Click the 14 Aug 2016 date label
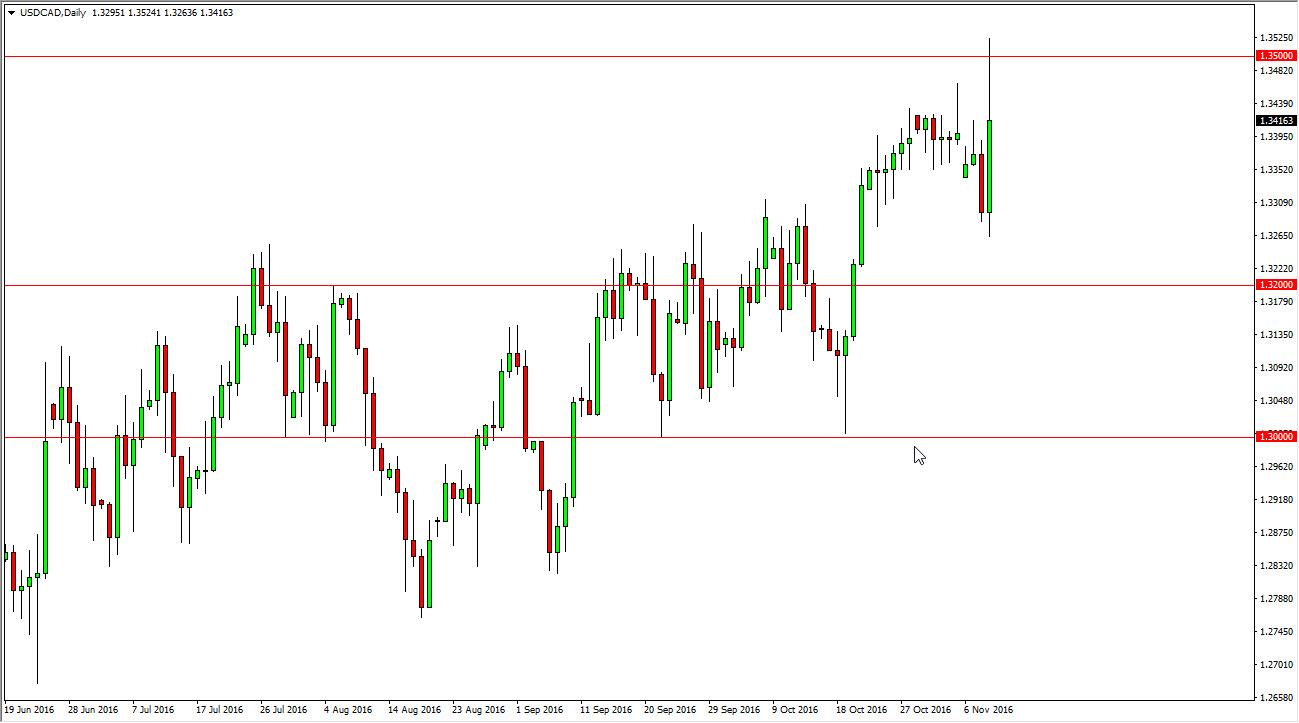The width and height of the screenshot is (1299, 723). (x=415, y=710)
